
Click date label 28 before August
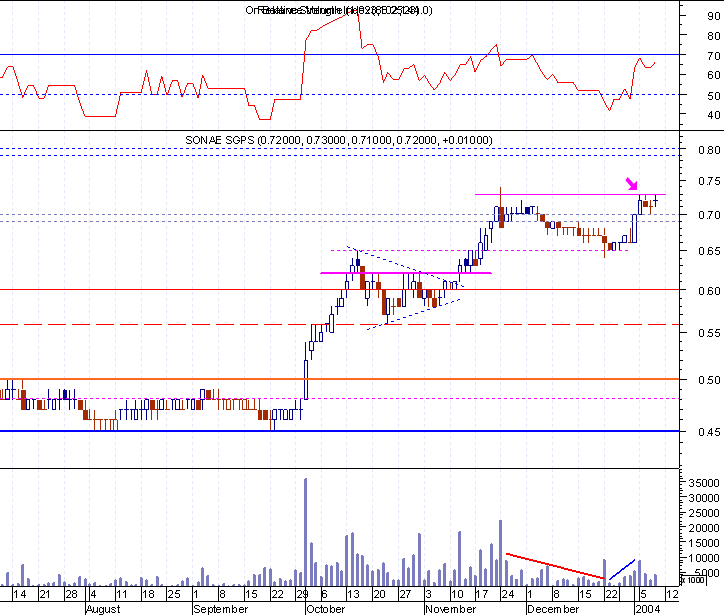click(x=71, y=594)
